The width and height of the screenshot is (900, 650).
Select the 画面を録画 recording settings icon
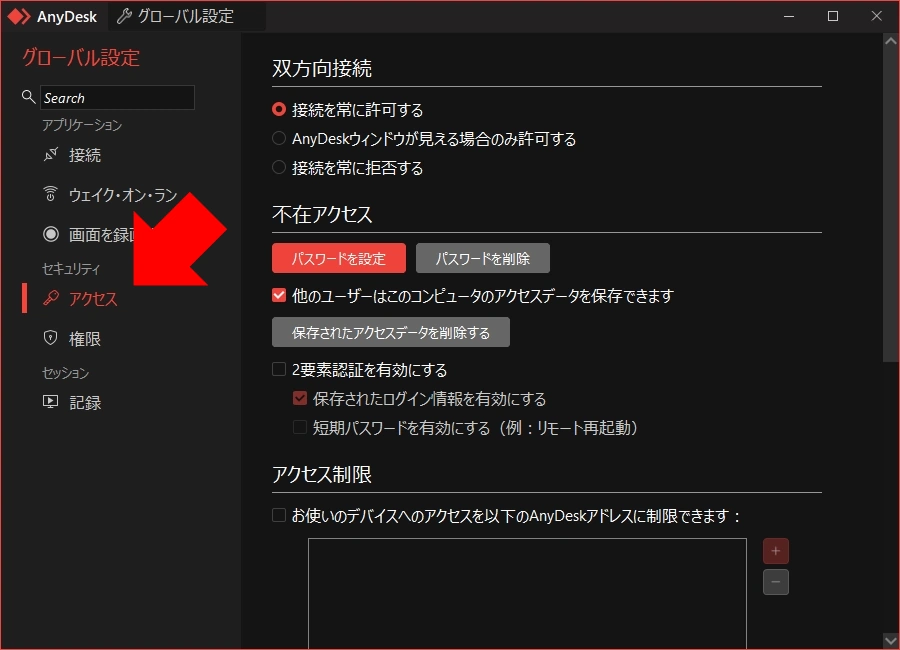50,234
